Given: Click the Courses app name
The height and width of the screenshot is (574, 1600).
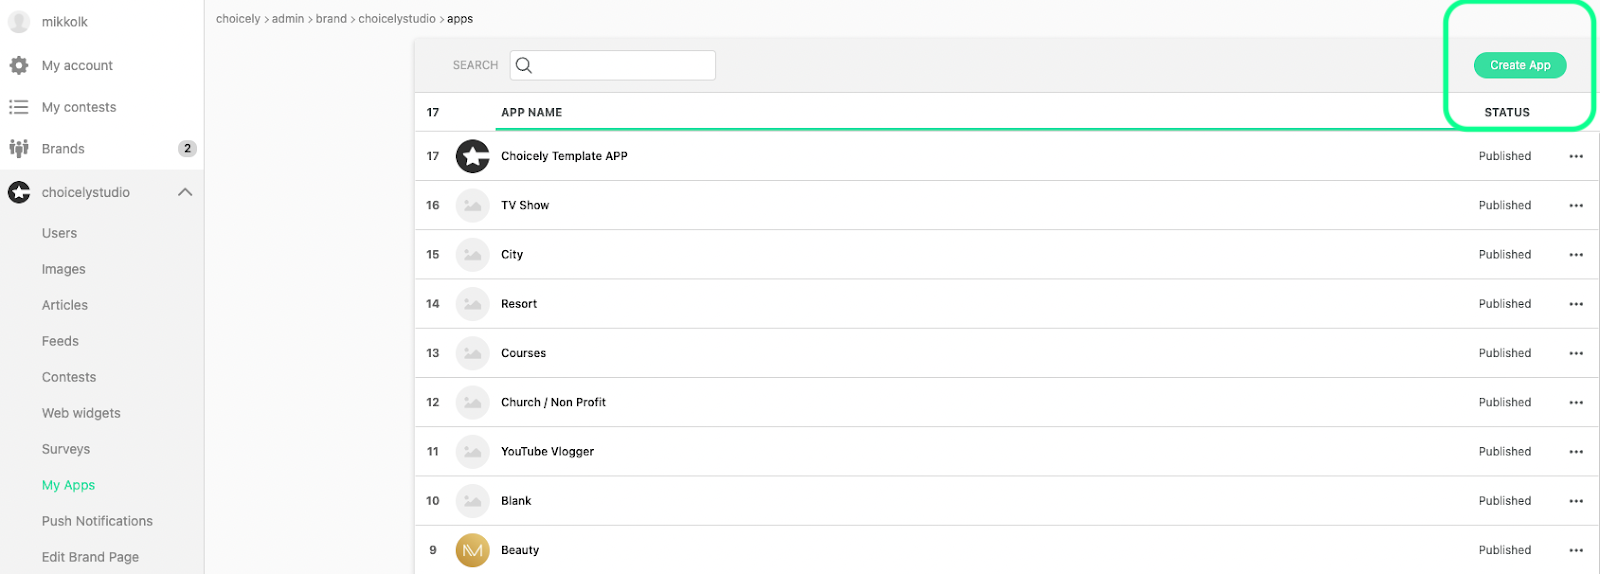Looking at the screenshot, I should 523,353.
